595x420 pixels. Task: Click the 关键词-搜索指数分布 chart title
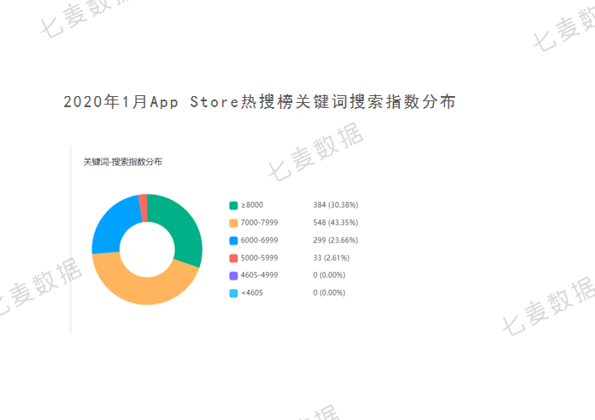click(x=123, y=162)
